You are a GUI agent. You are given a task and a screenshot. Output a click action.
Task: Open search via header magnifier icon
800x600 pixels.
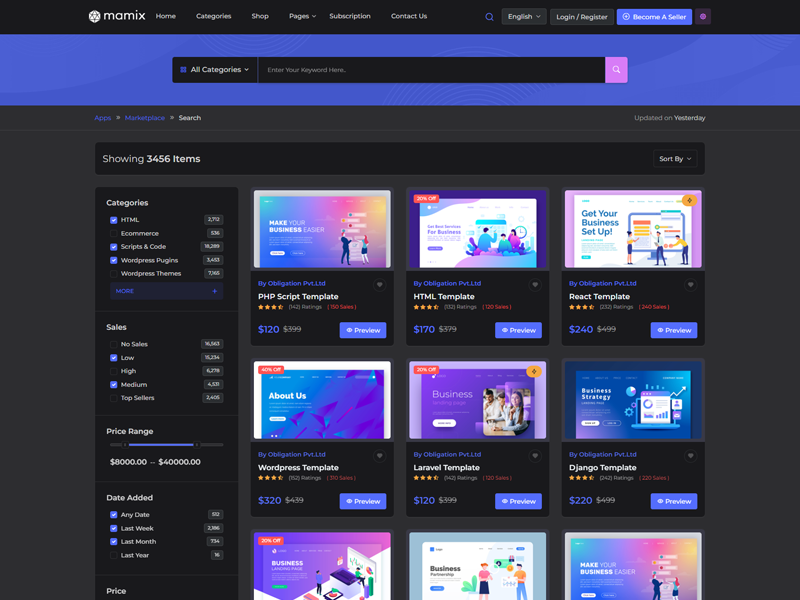489,17
